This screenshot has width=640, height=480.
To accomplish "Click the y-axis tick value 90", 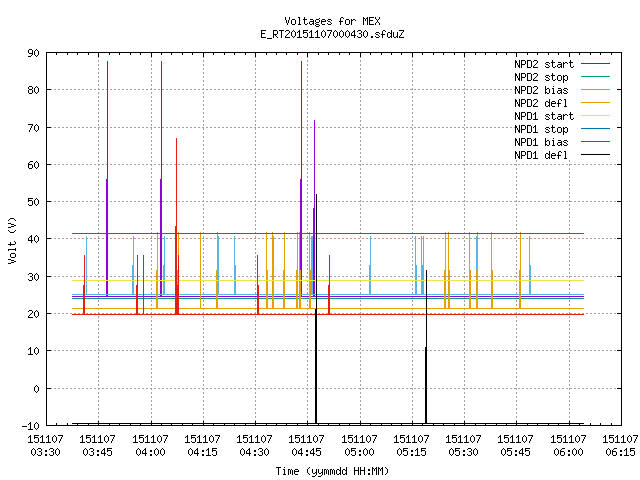I will tap(33, 53).
